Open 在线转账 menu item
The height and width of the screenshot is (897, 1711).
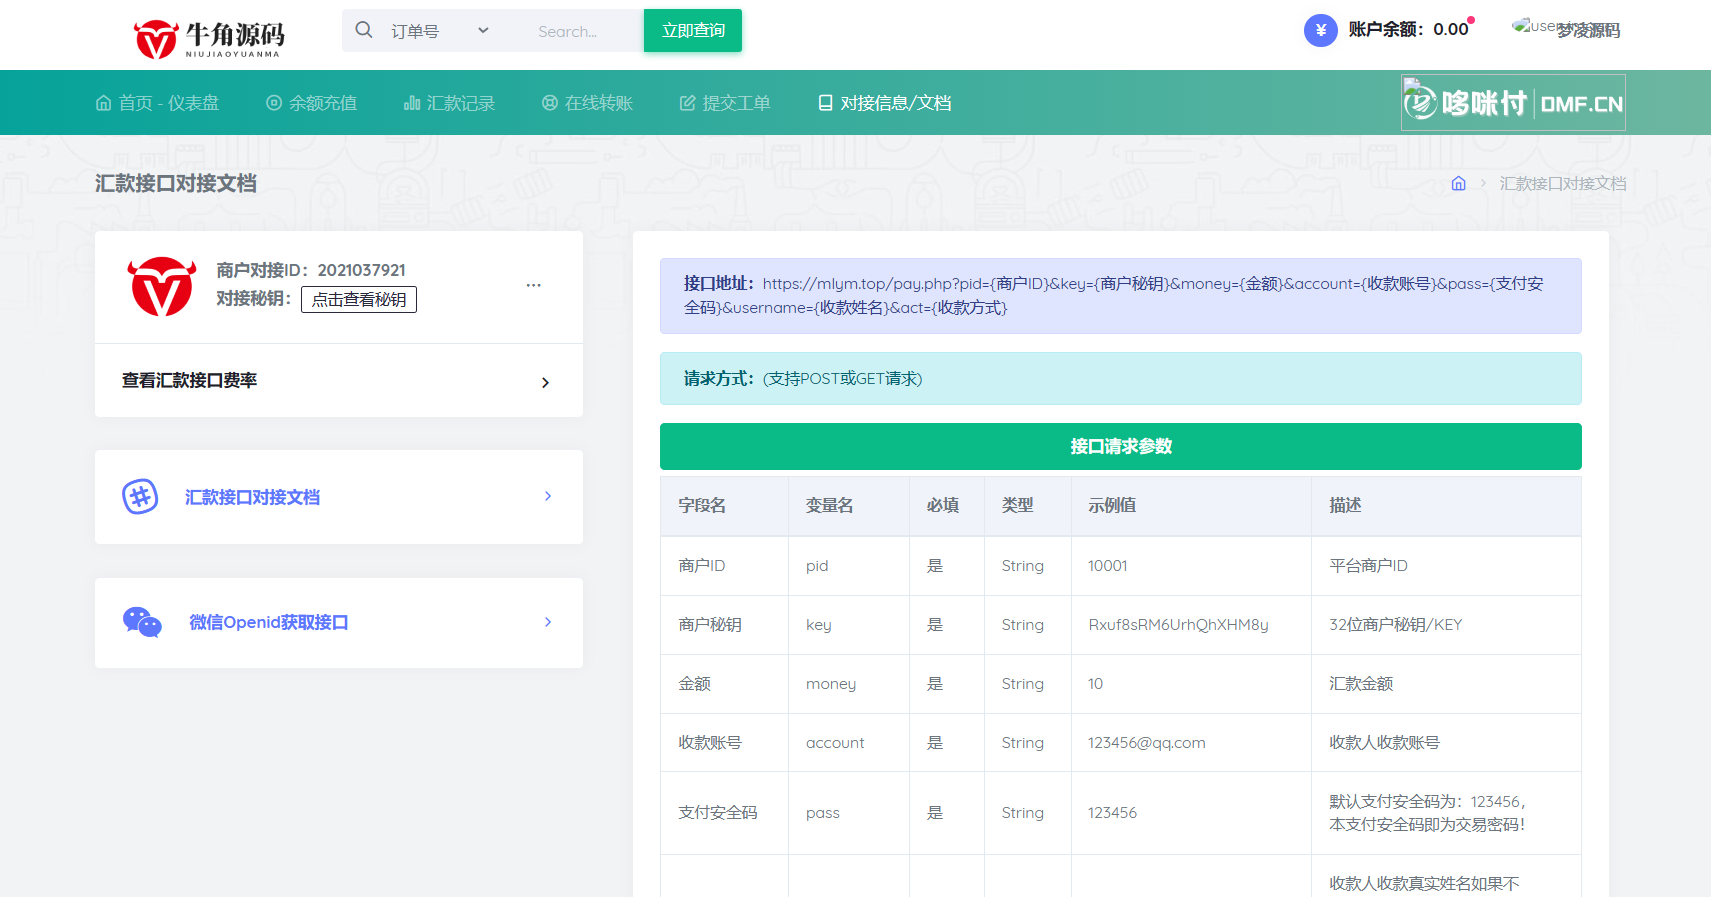tap(587, 103)
